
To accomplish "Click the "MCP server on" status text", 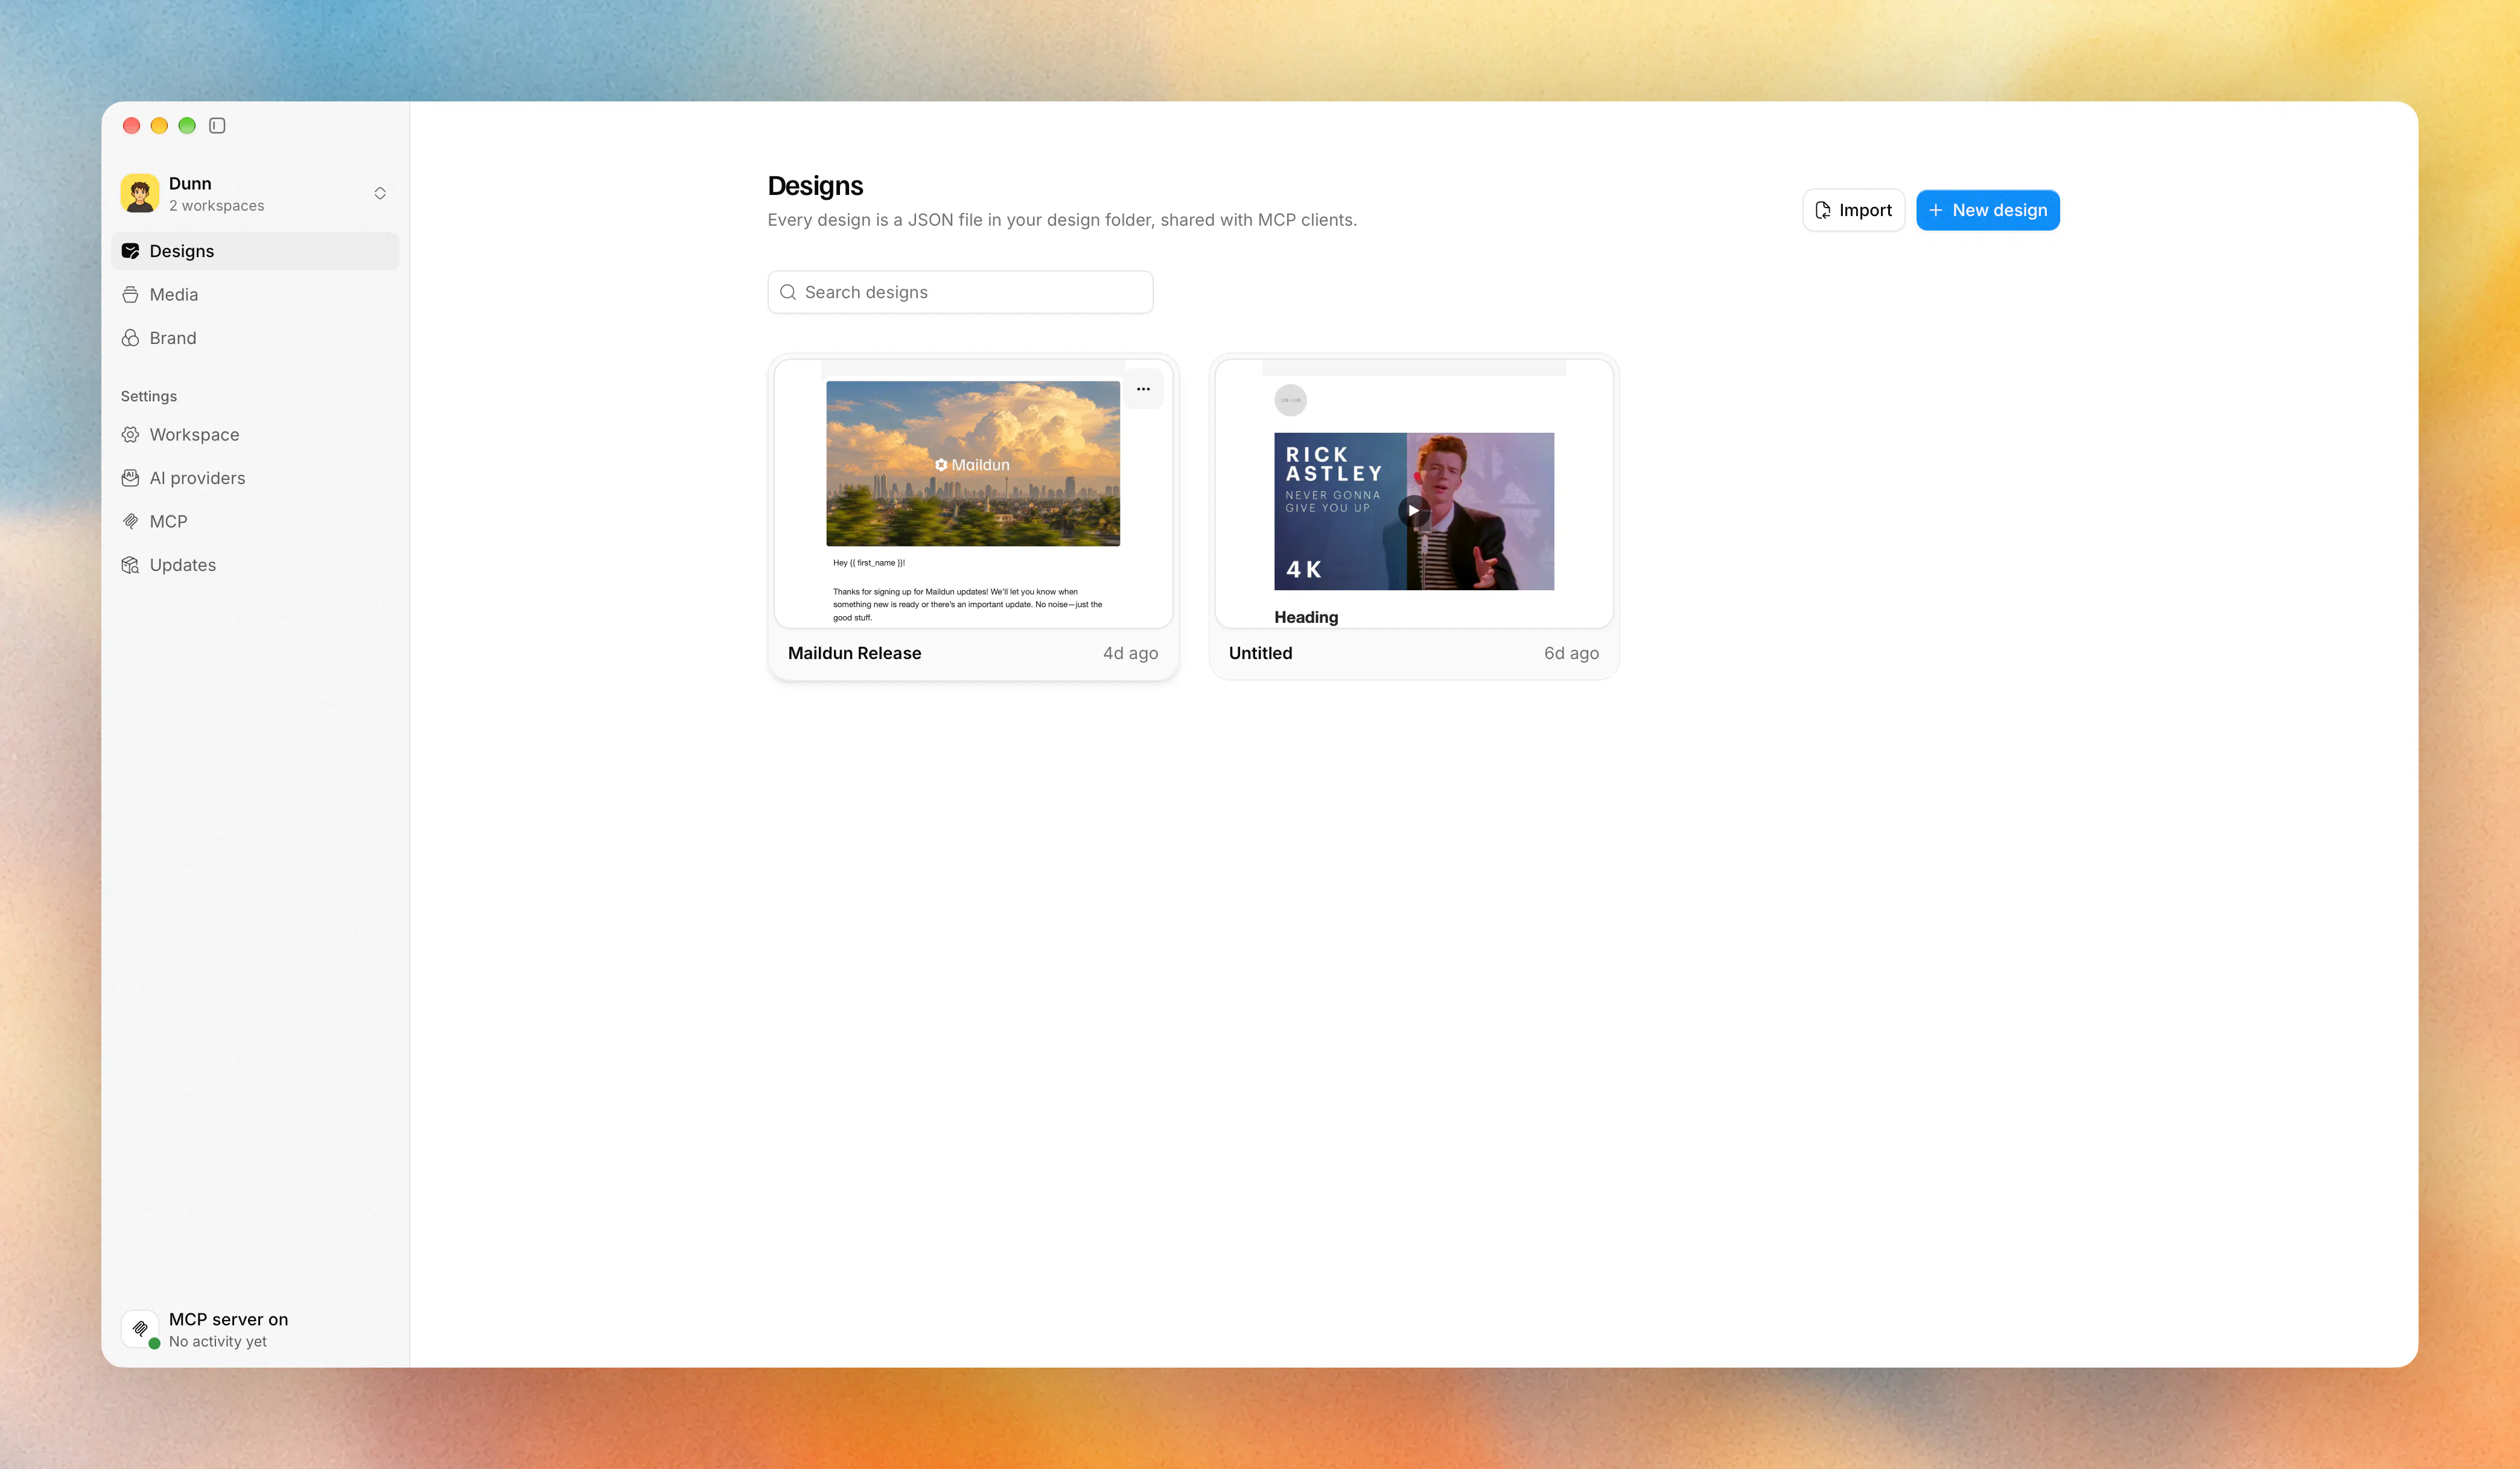I will (228, 1319).
